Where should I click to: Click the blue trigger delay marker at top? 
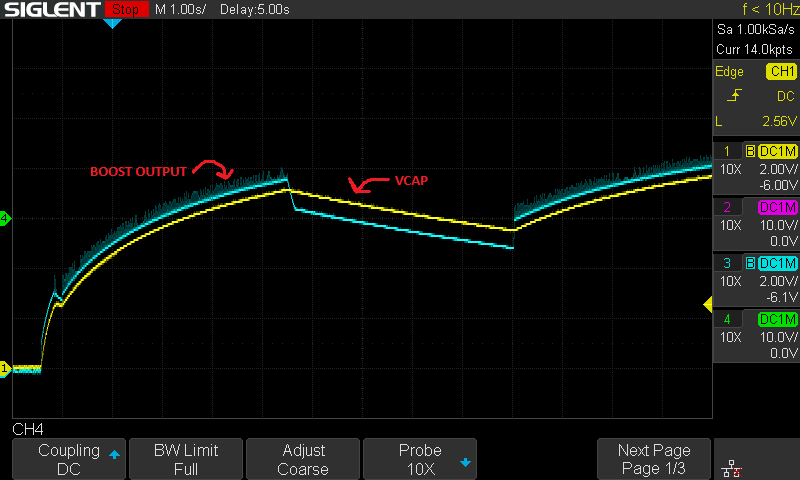coord(112,23)
